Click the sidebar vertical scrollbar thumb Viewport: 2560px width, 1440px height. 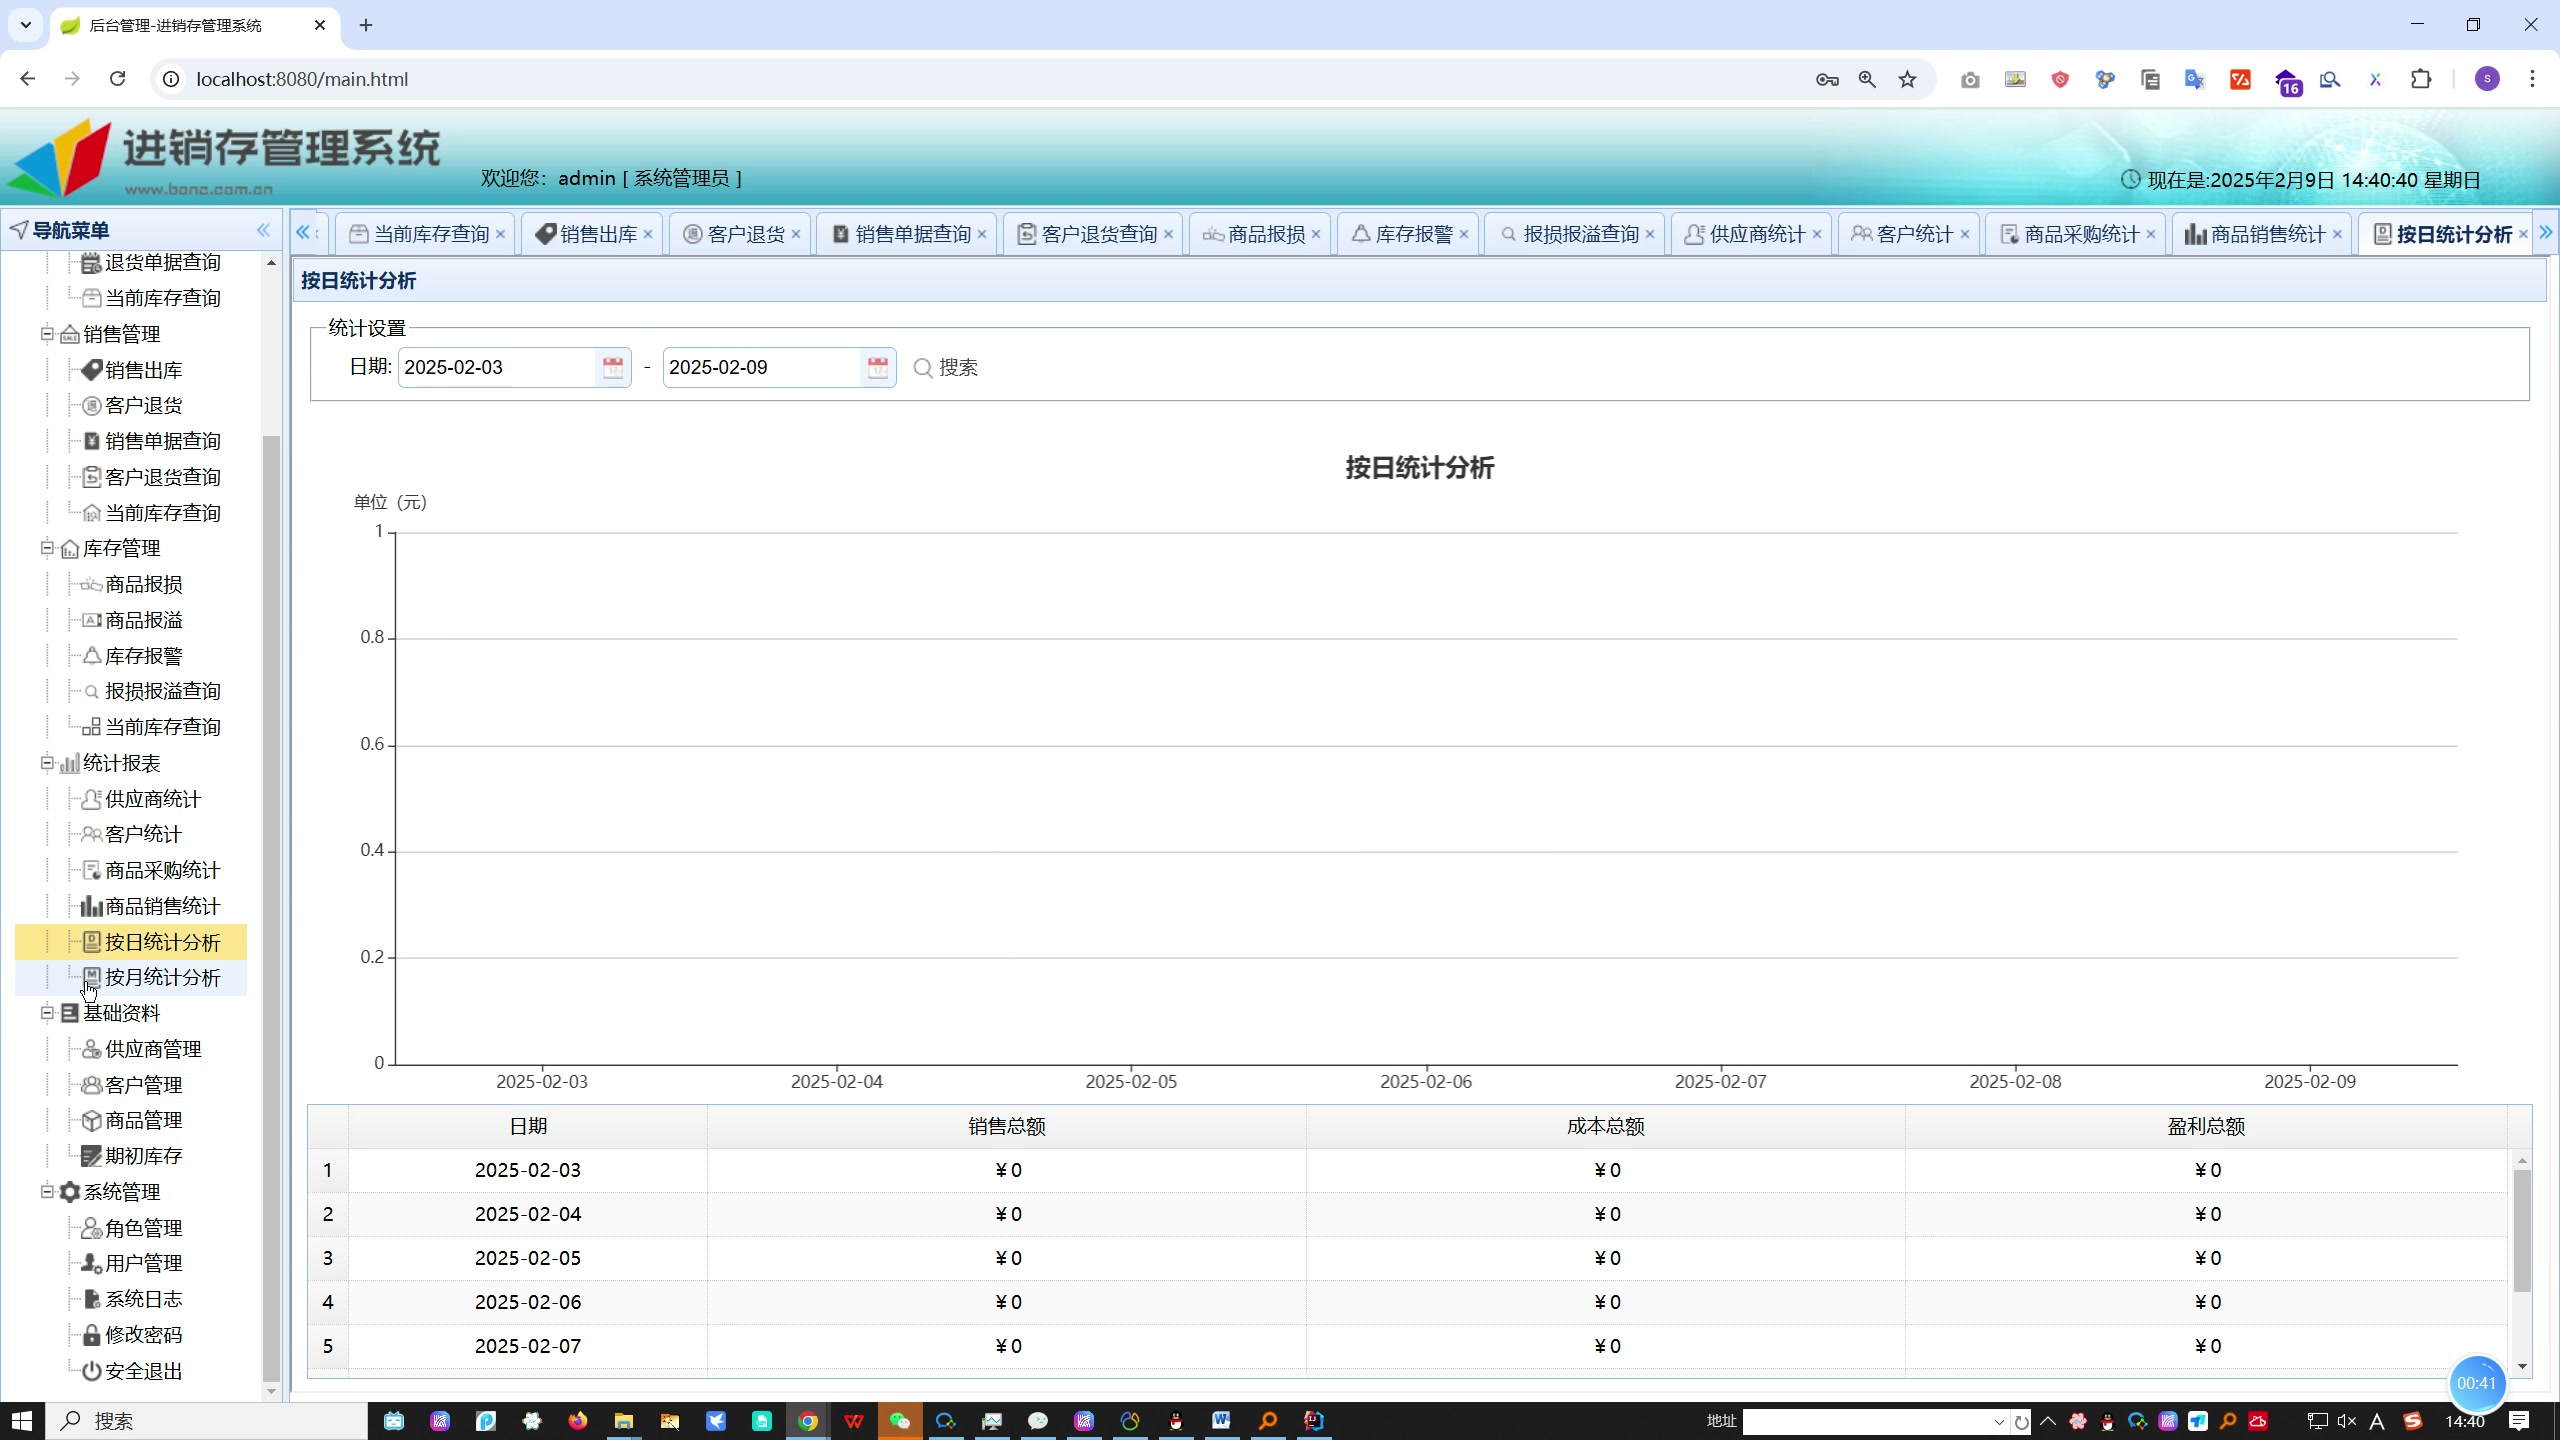click(x=271, y=908)
